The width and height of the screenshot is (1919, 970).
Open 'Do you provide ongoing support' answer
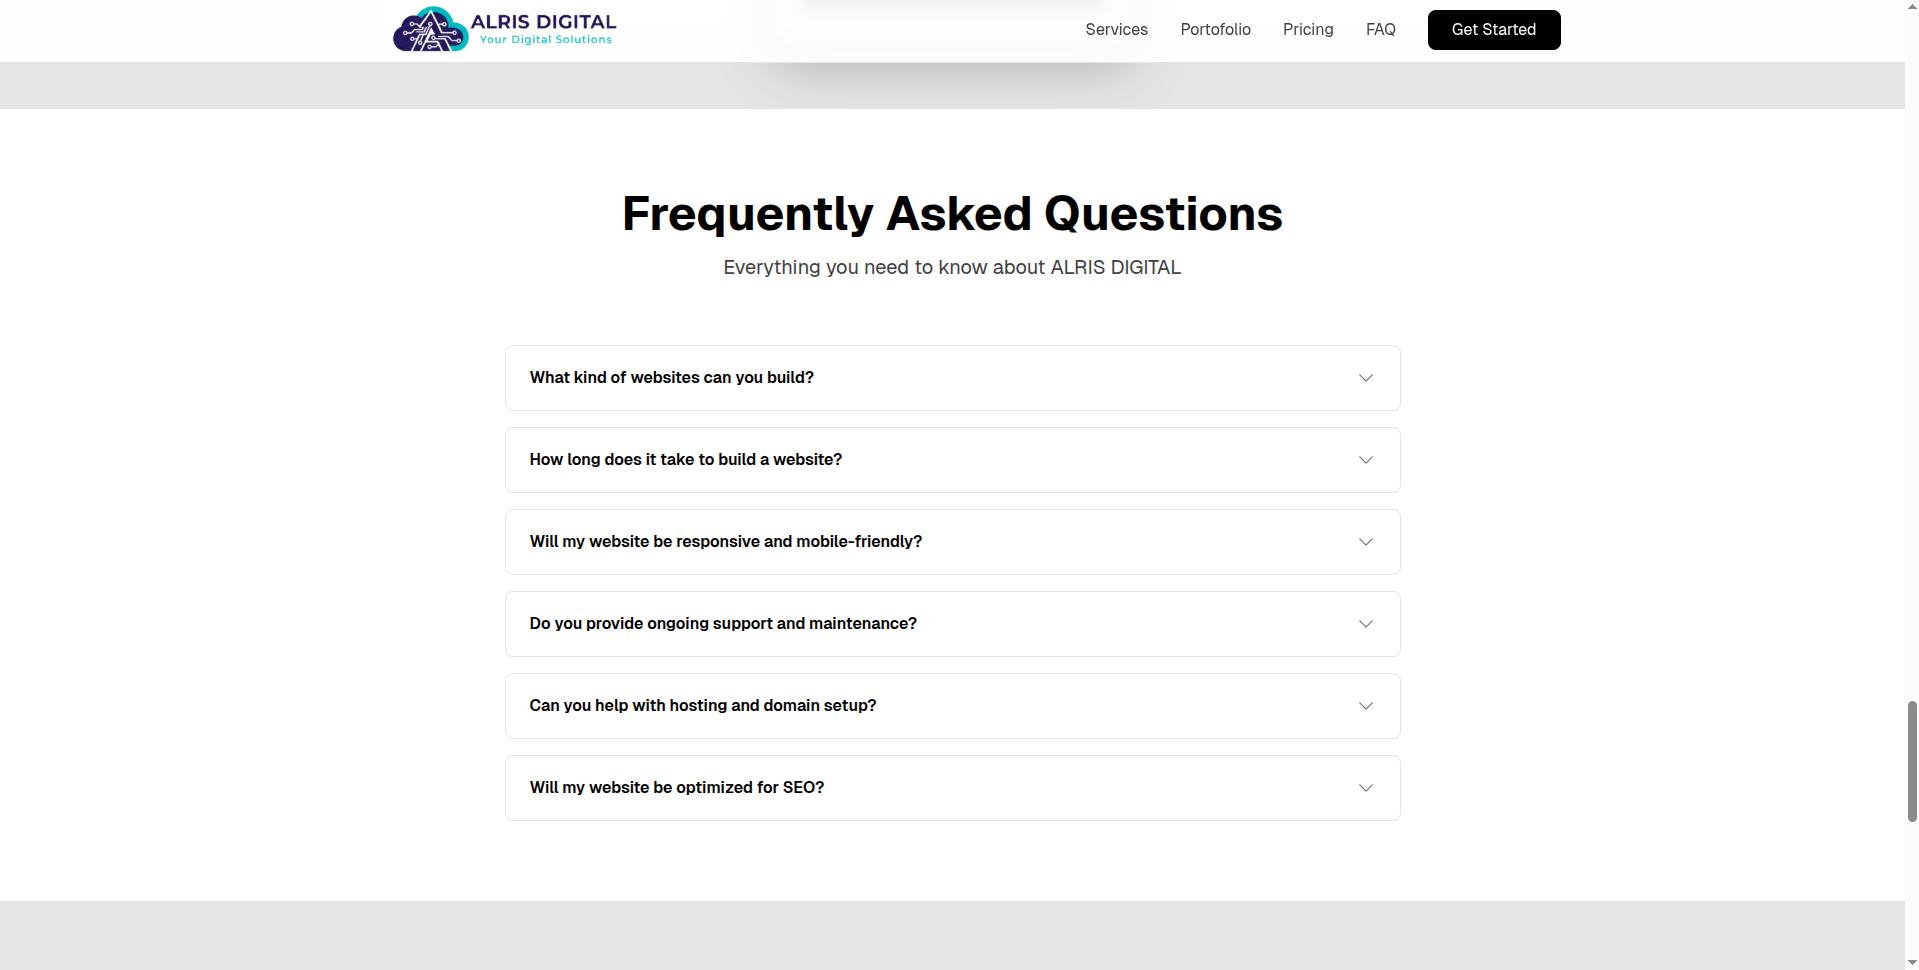point(723,624)
